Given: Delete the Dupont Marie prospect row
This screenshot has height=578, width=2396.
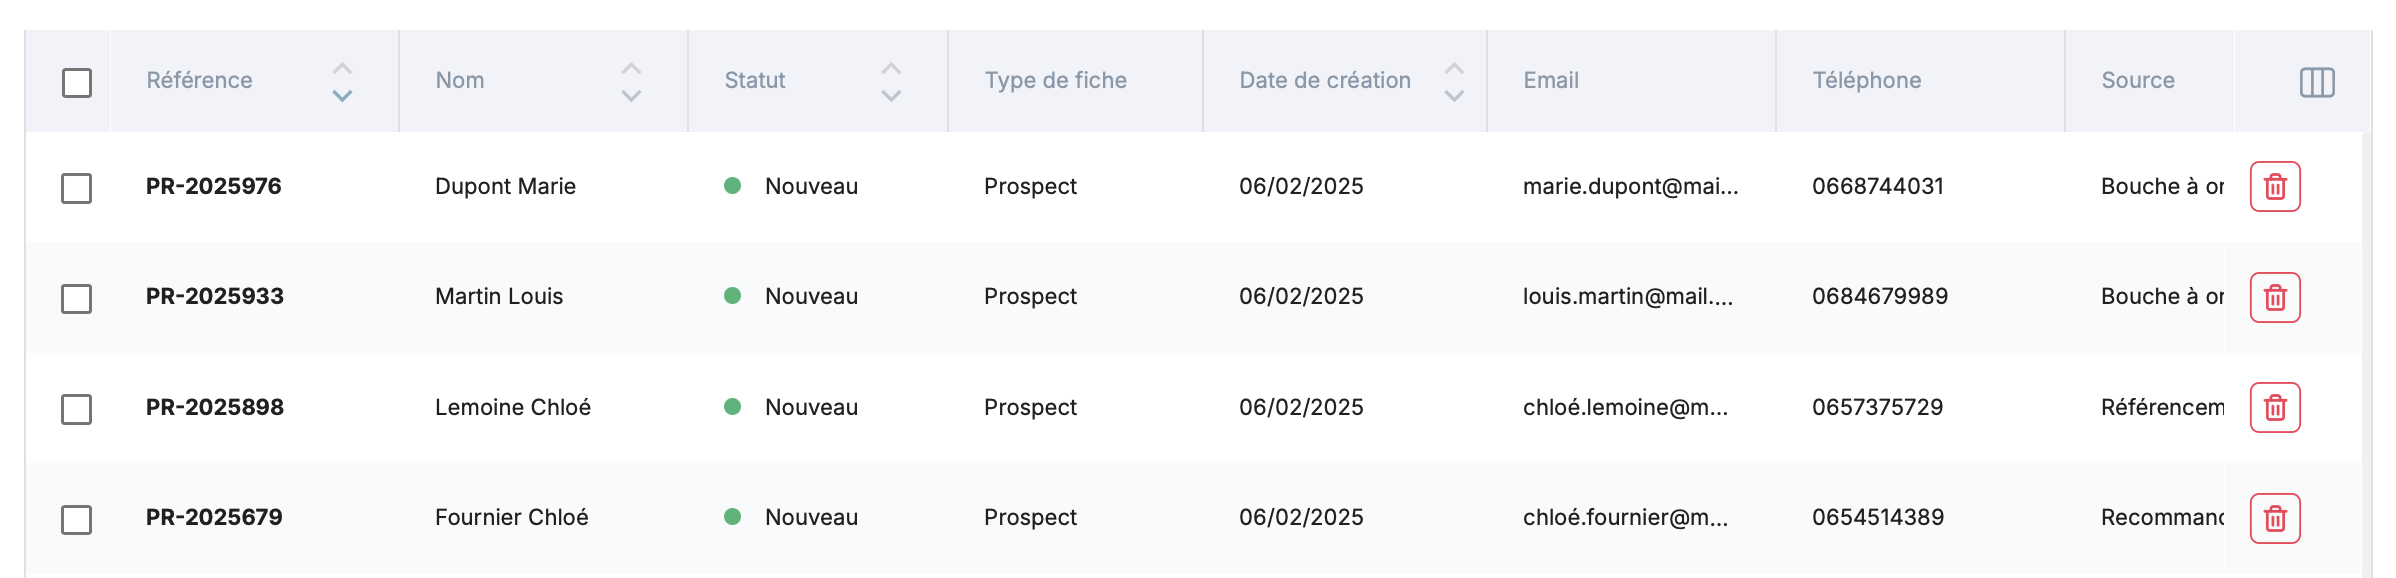Looking at the screenshot, I should tap(2274, 187).
